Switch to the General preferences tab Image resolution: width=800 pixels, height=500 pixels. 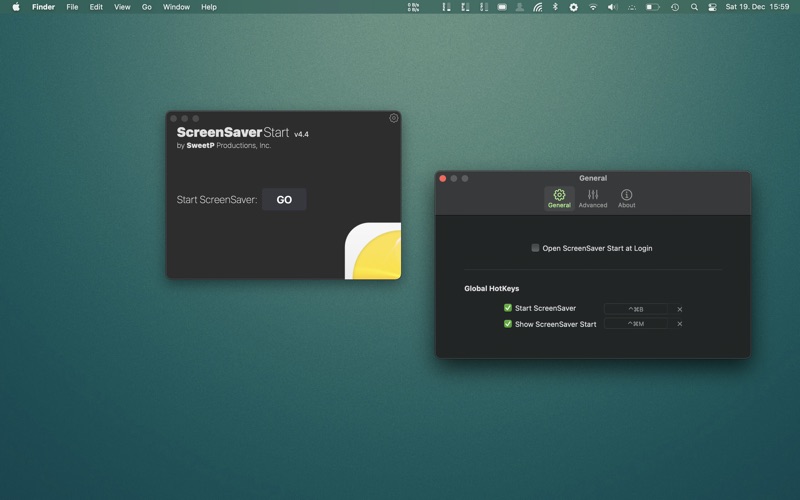click(559, 198)
